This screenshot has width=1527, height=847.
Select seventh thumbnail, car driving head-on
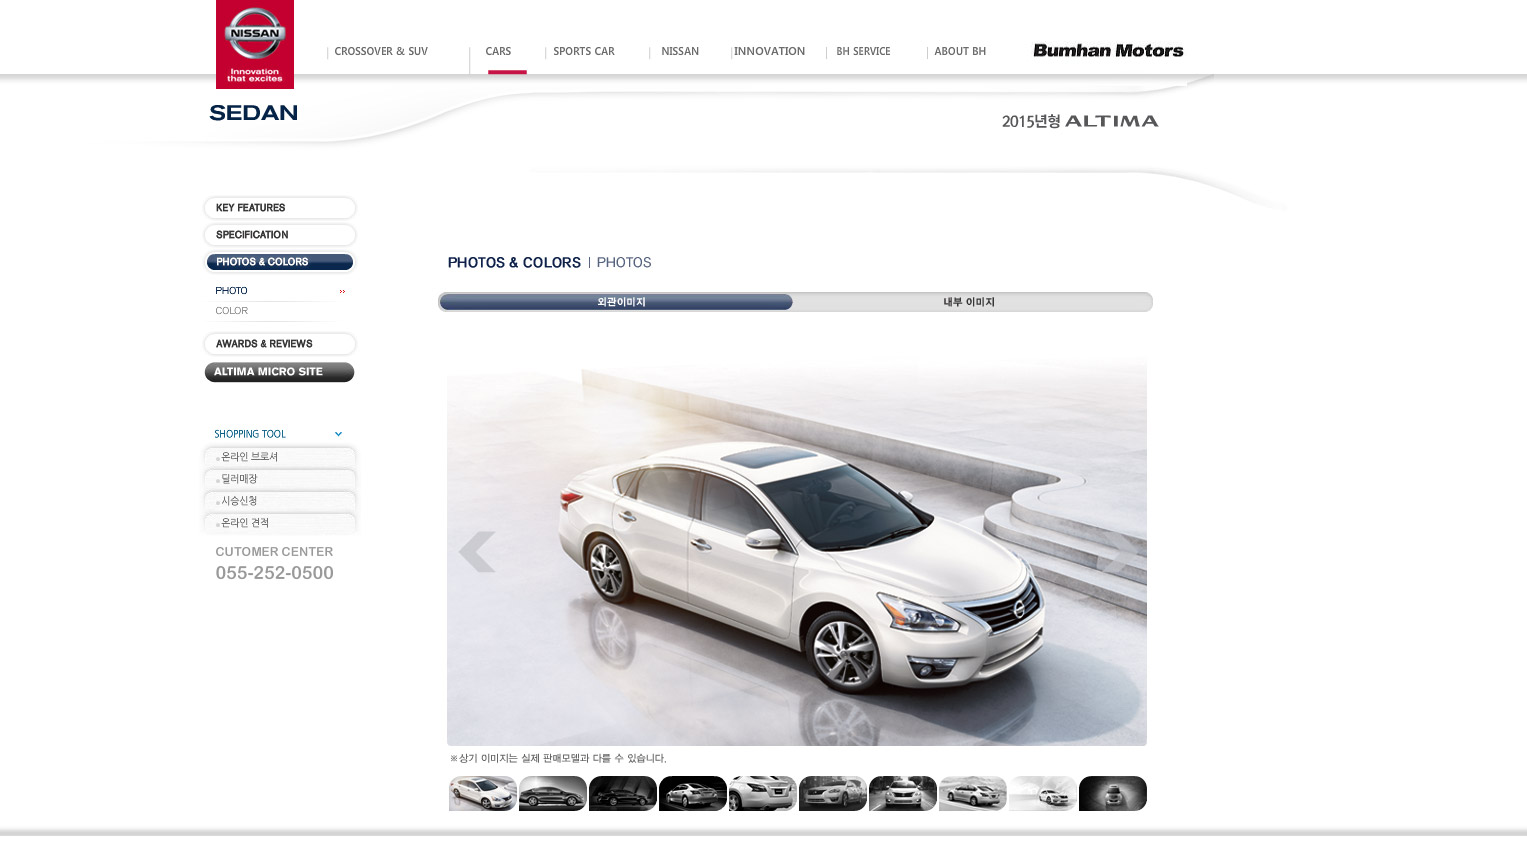(903, 794)
